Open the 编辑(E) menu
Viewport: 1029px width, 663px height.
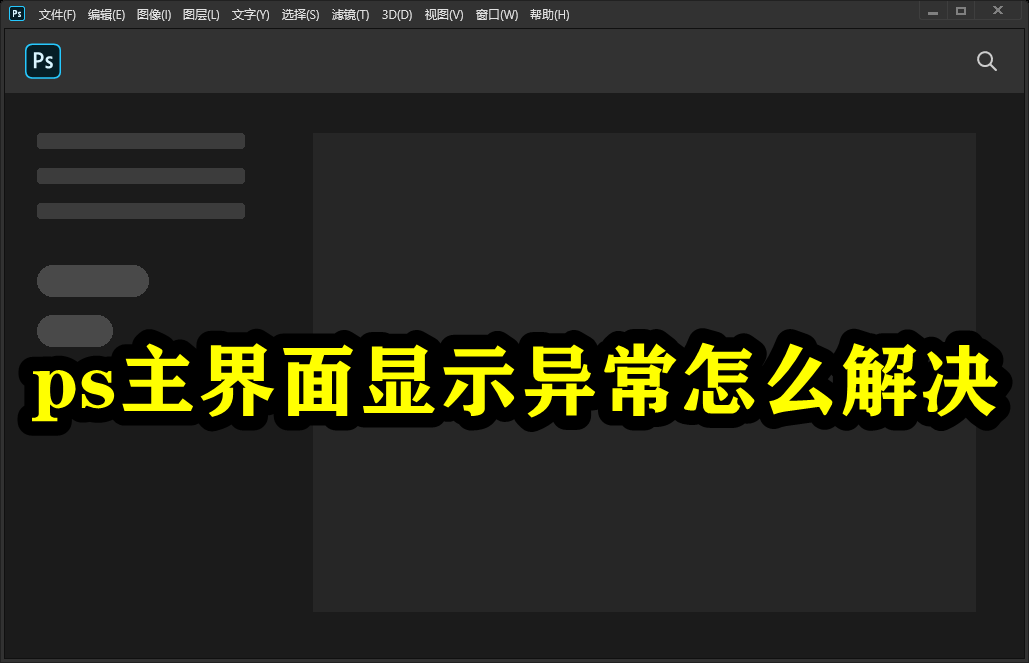[106, 14]
